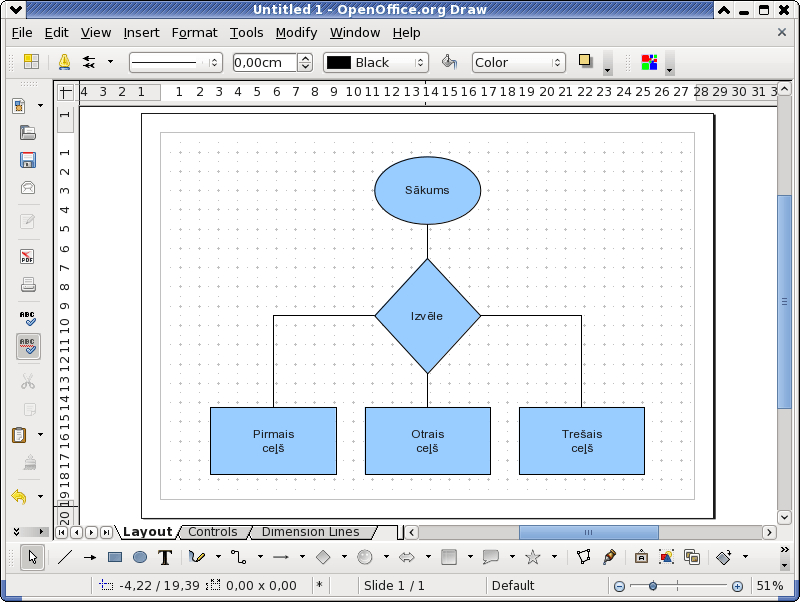
Task: Select the Rectangle tool
Action: (115, 557)
